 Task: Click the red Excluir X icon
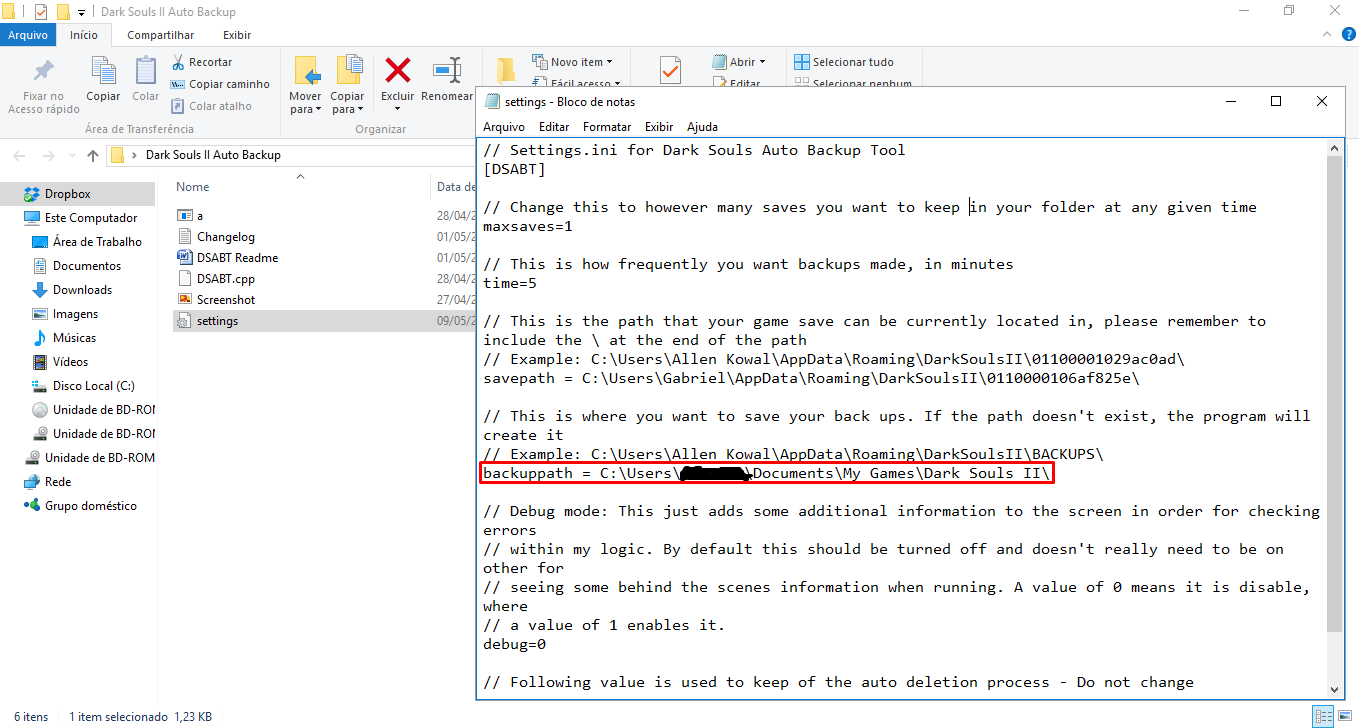(x=398, y=70)
